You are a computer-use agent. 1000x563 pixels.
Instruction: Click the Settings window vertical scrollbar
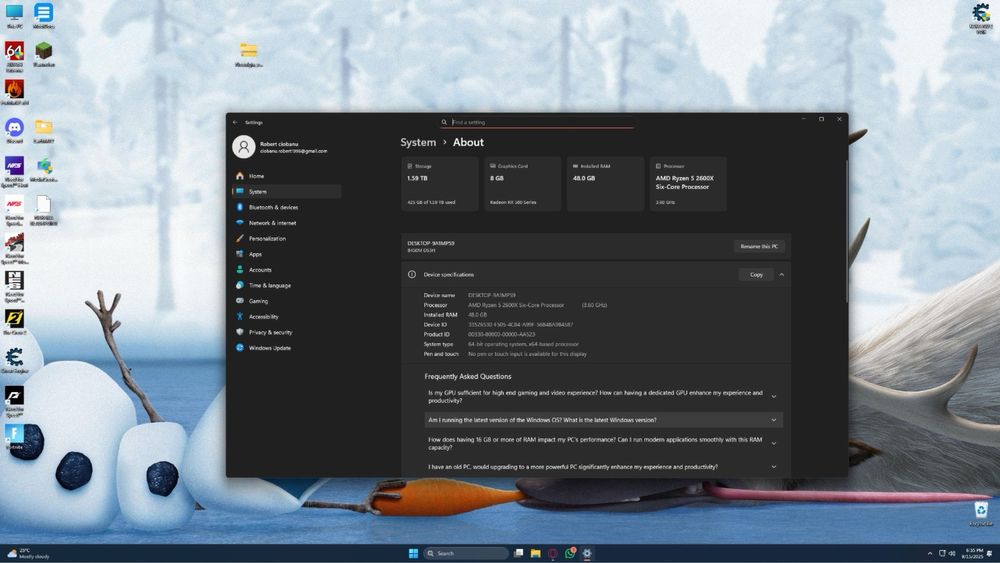coord(846,230)
